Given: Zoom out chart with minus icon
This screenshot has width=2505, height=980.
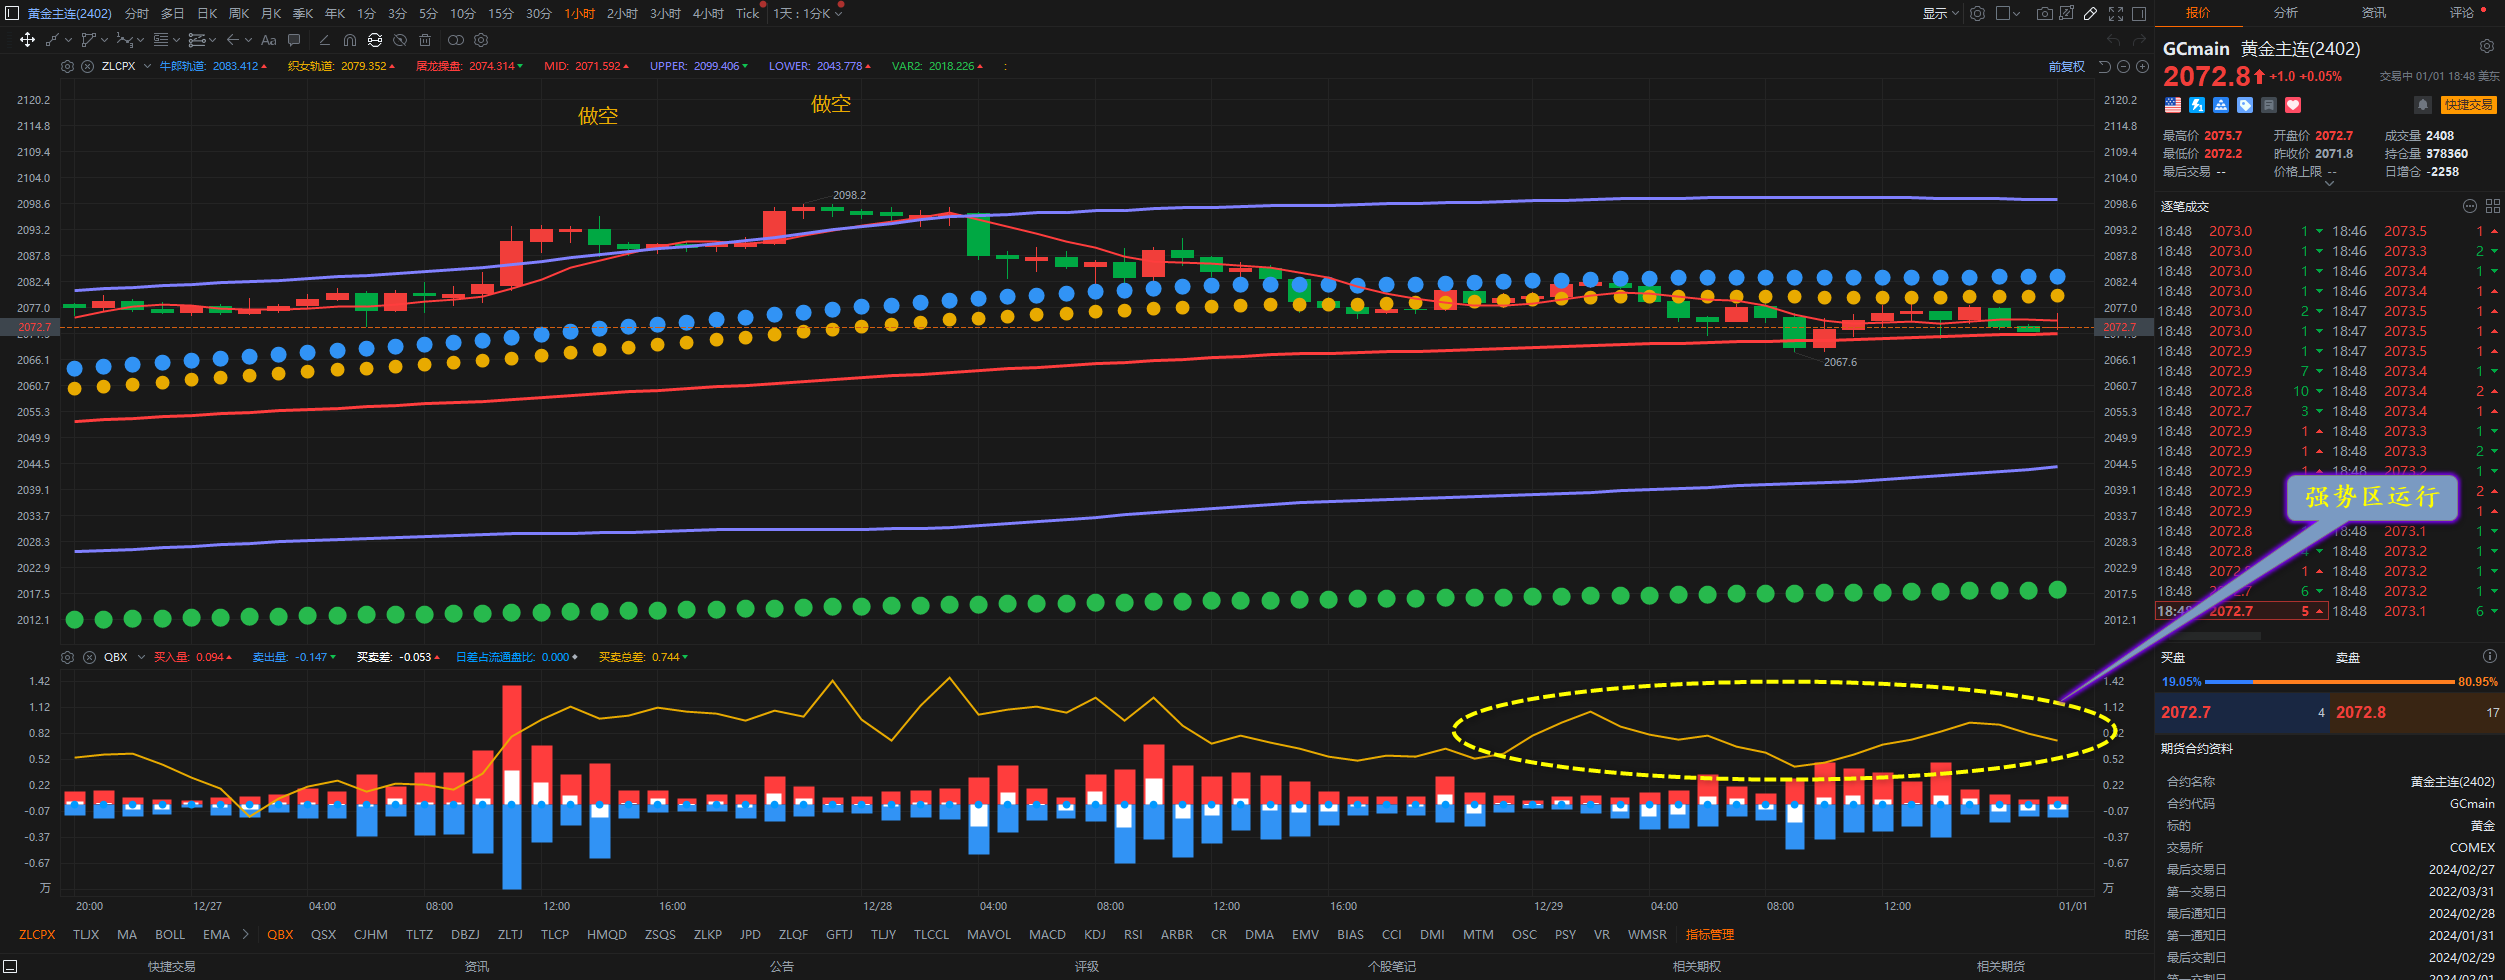Looking at the screenshot, I should [x=2123, y=66].
